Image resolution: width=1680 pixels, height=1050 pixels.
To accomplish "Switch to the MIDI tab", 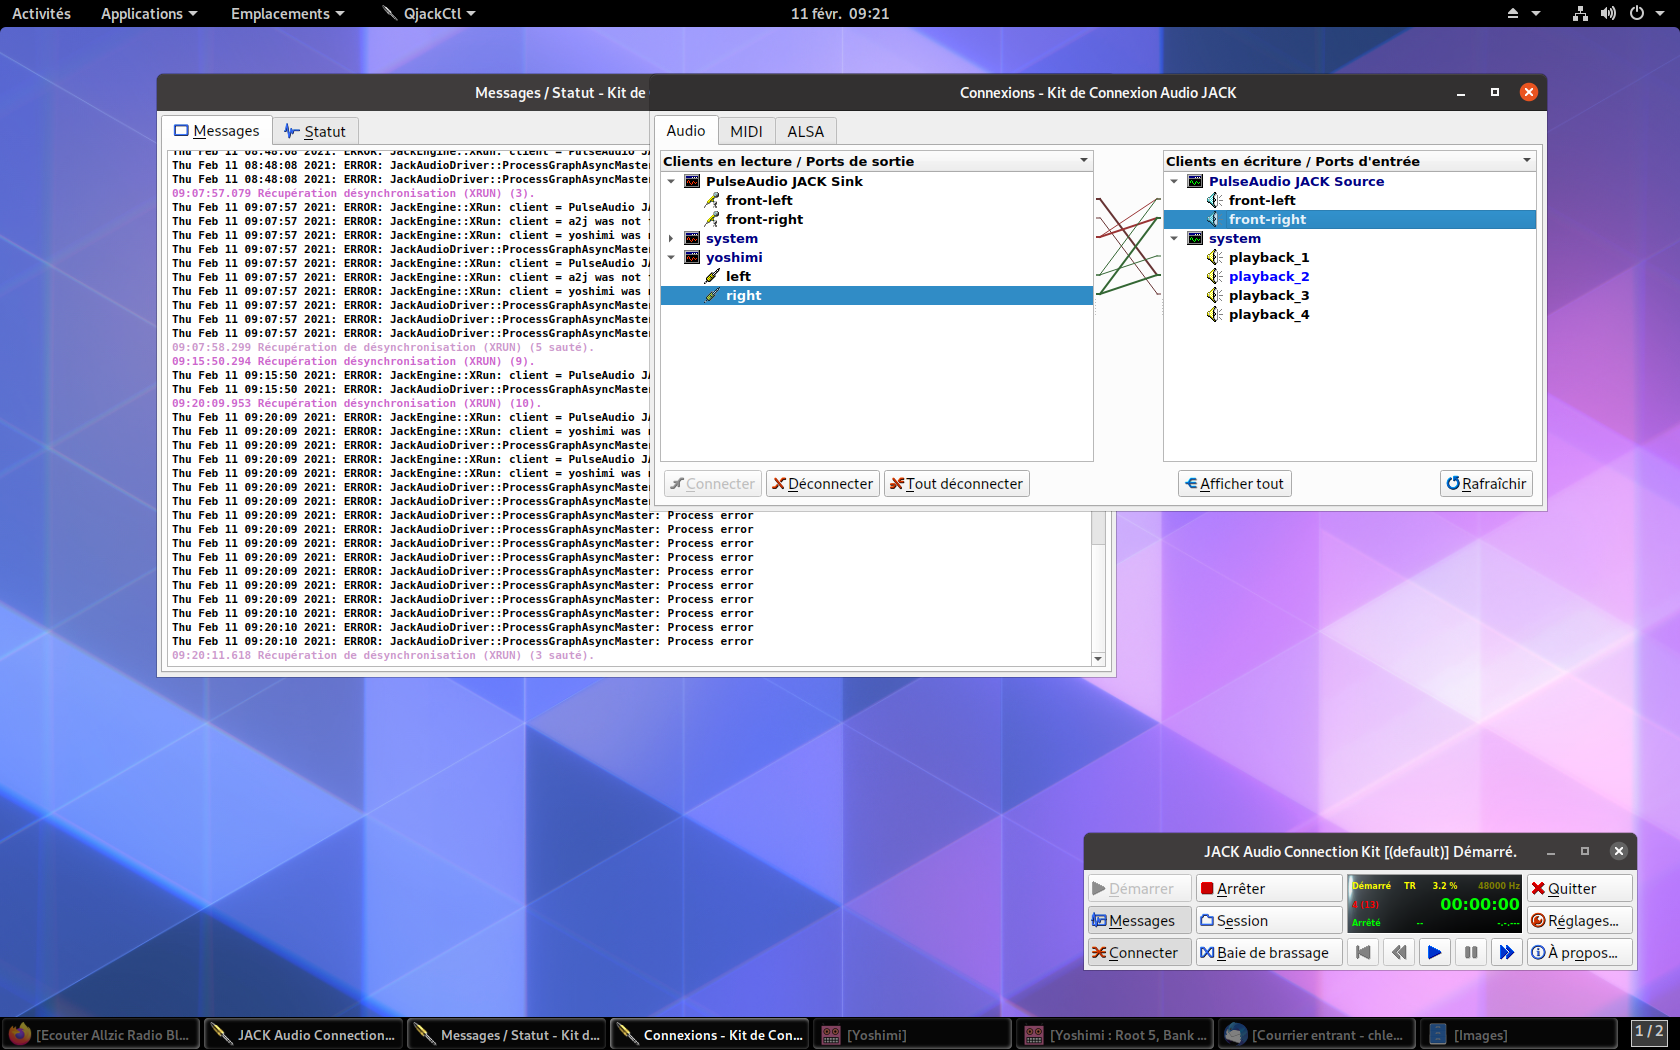I will point(746,132).
